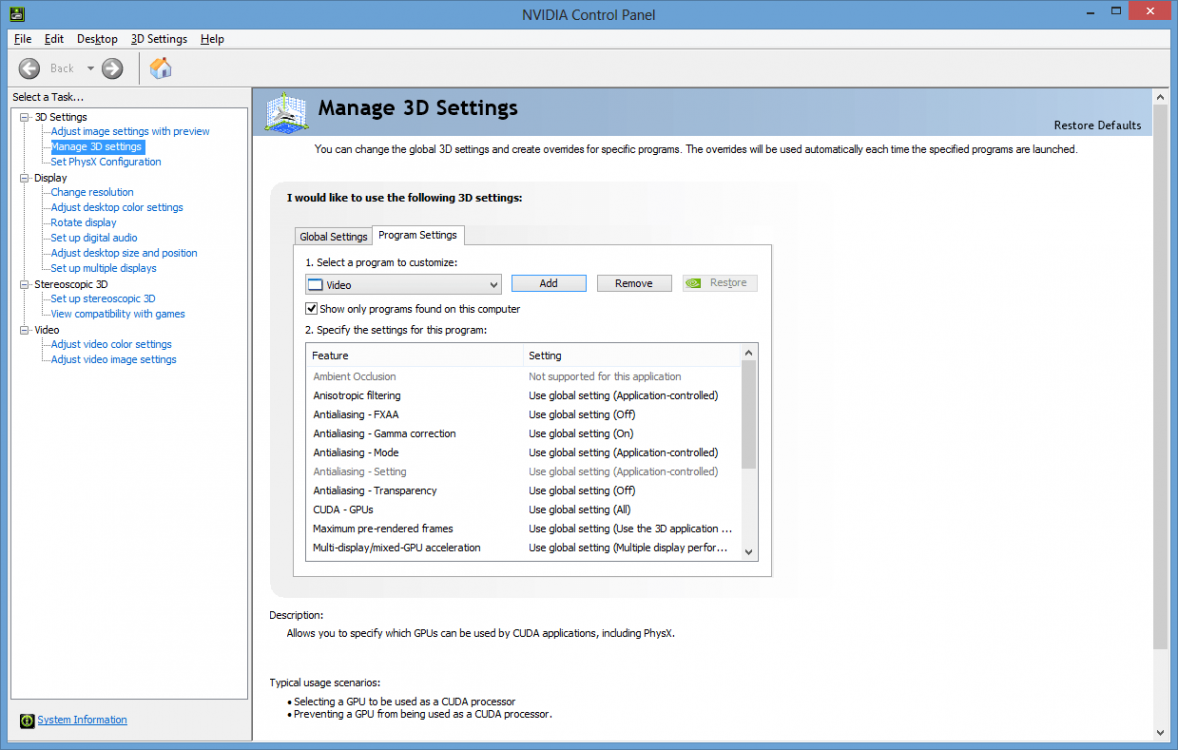Viewport: 1178px width, 750px height.
Task: Click the Feature column header
Action: click(415, 355)
